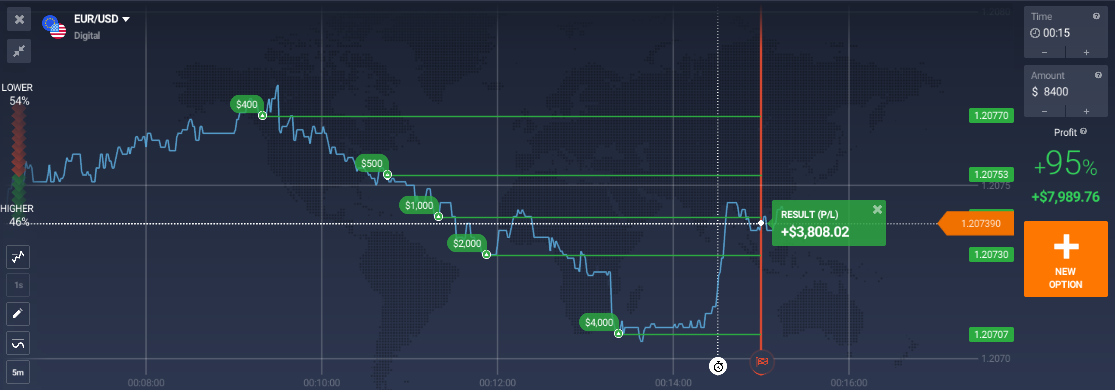1115x390 pixels.
Task: Select the pencil drawing tool
Action: point(19,313)
